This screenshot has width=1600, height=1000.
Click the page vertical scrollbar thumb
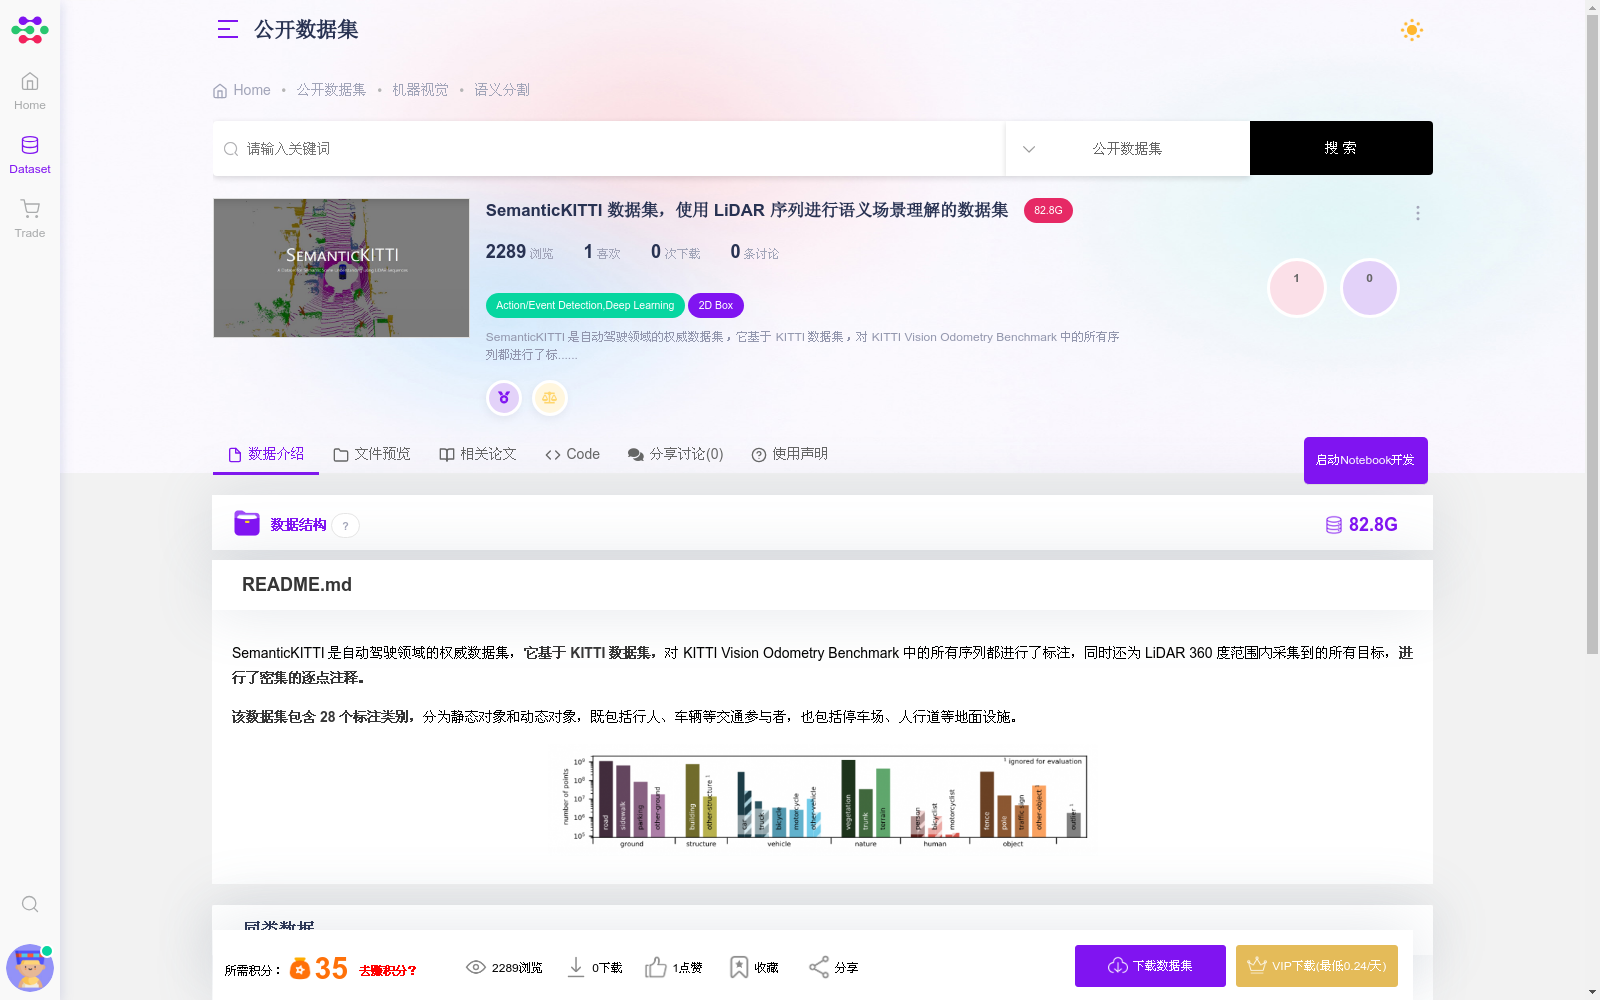pos(1592,335)
